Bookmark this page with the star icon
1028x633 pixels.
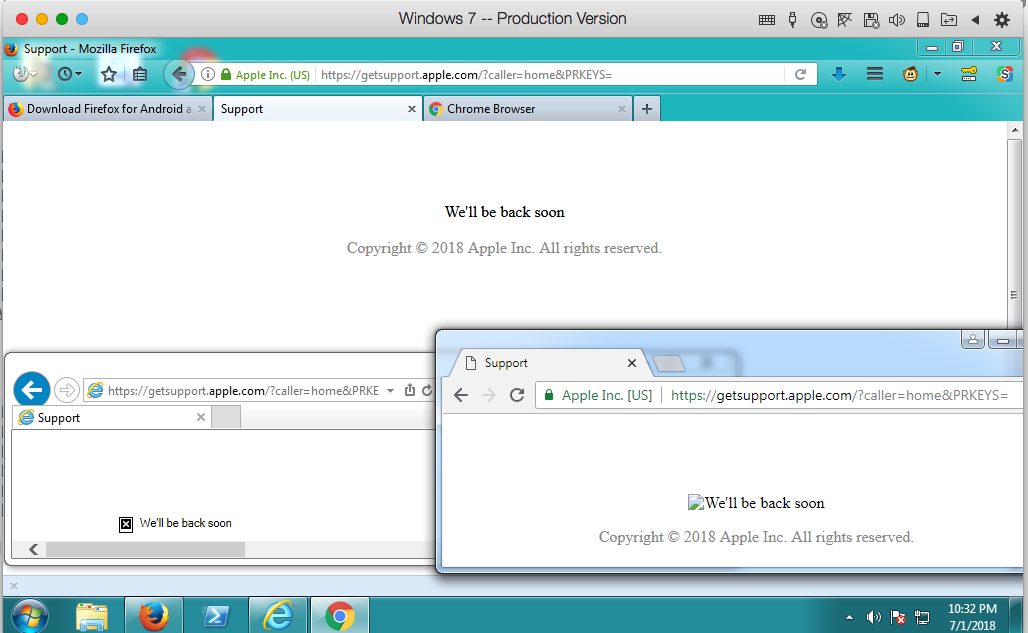click(x=109, y=75)
